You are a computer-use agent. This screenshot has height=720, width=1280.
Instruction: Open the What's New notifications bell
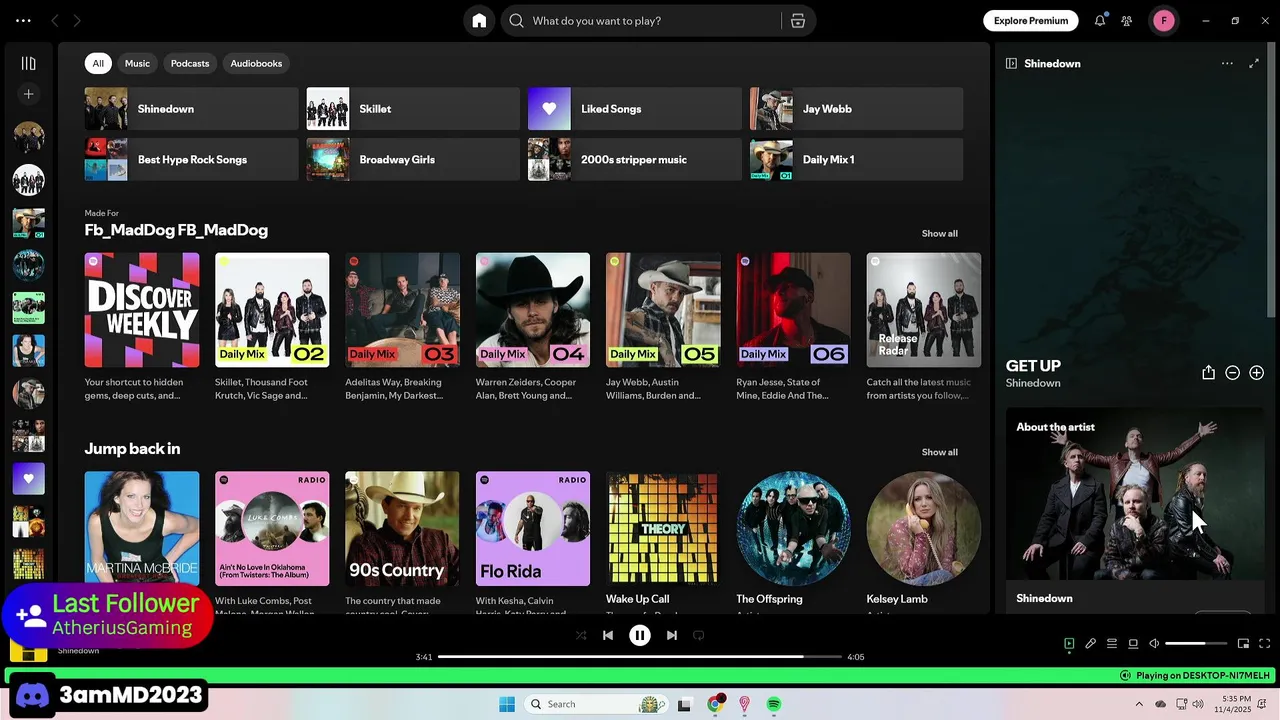(x=1100, y=20)
